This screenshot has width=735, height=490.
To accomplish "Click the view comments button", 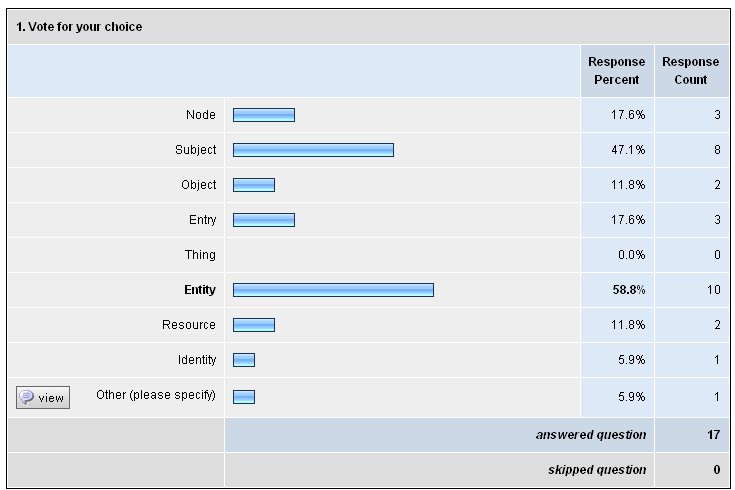I will tap(43, 398).
